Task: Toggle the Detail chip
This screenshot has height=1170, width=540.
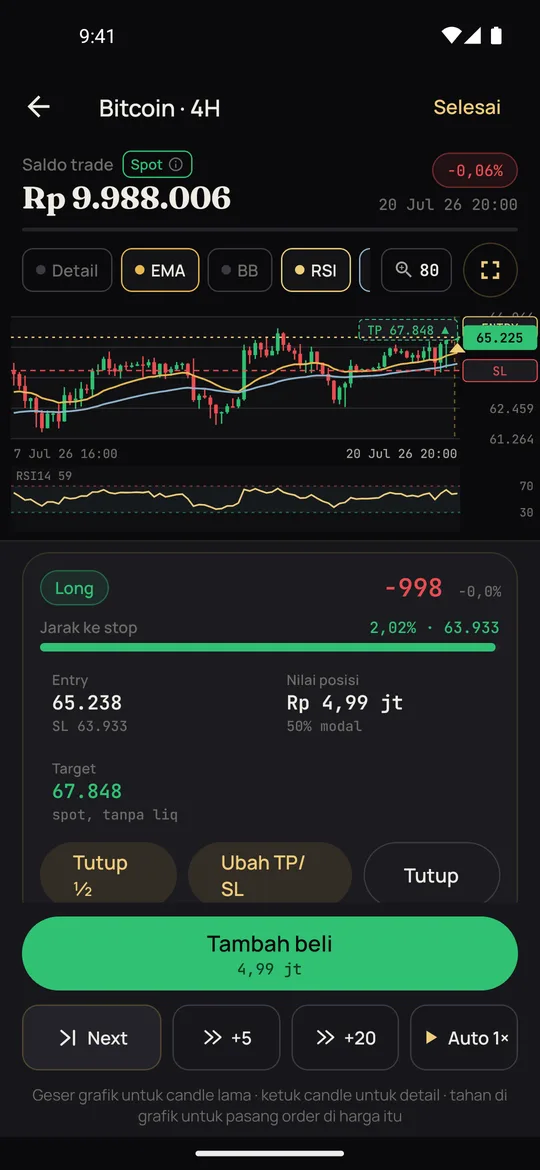Action: coord(67,270)
